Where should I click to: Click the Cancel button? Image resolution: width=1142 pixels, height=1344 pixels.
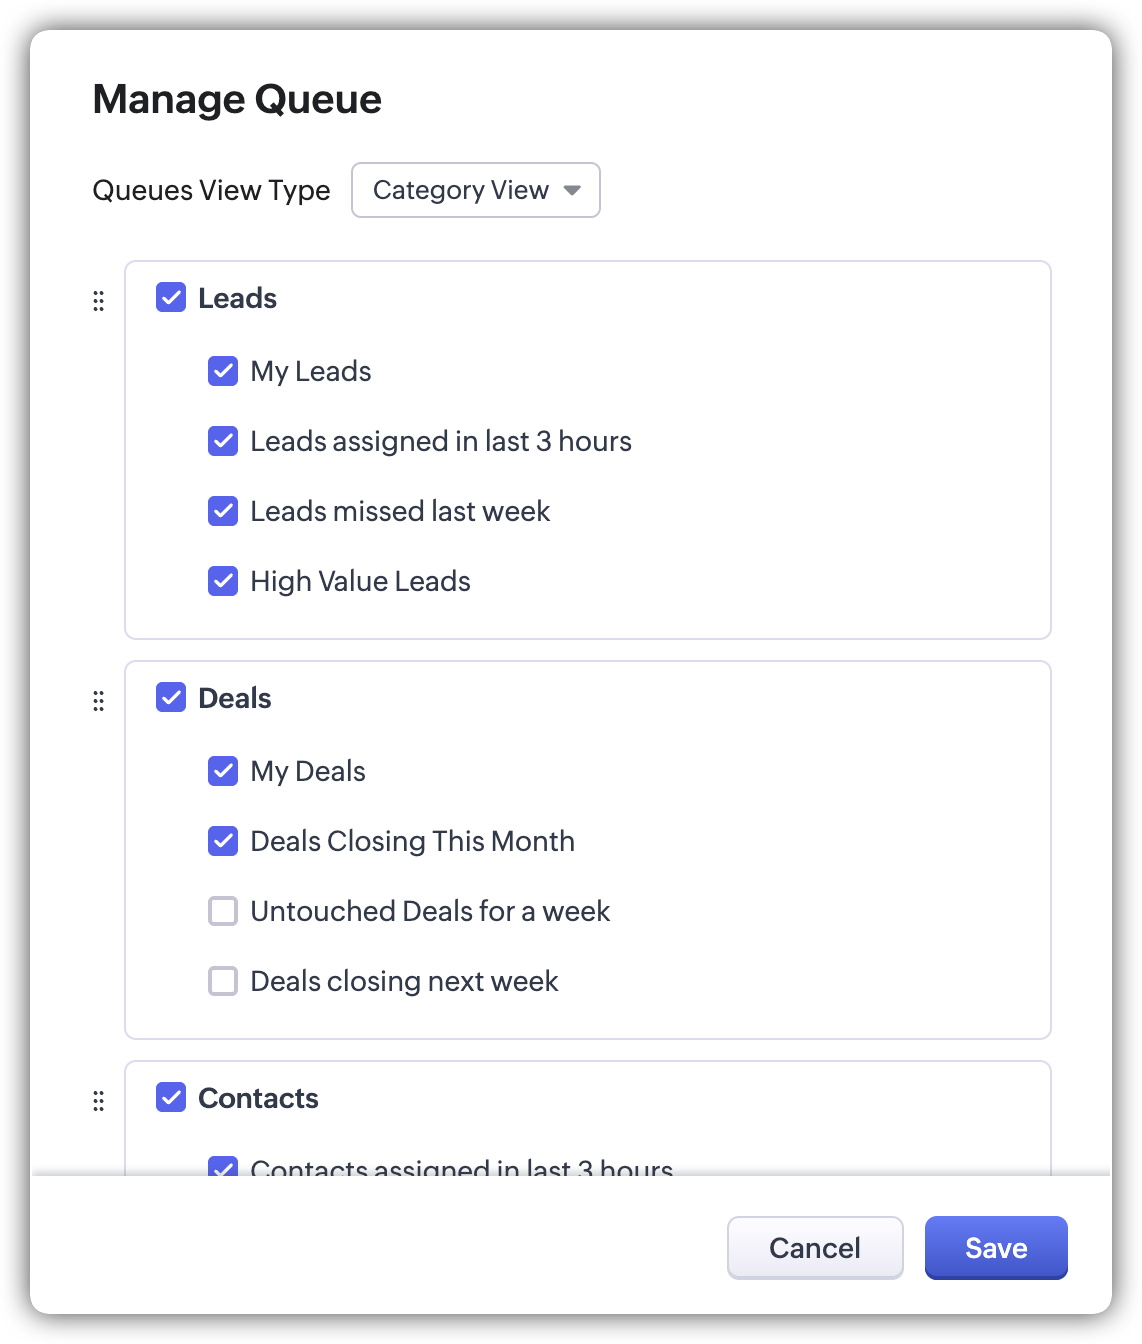coord(814,1248)
